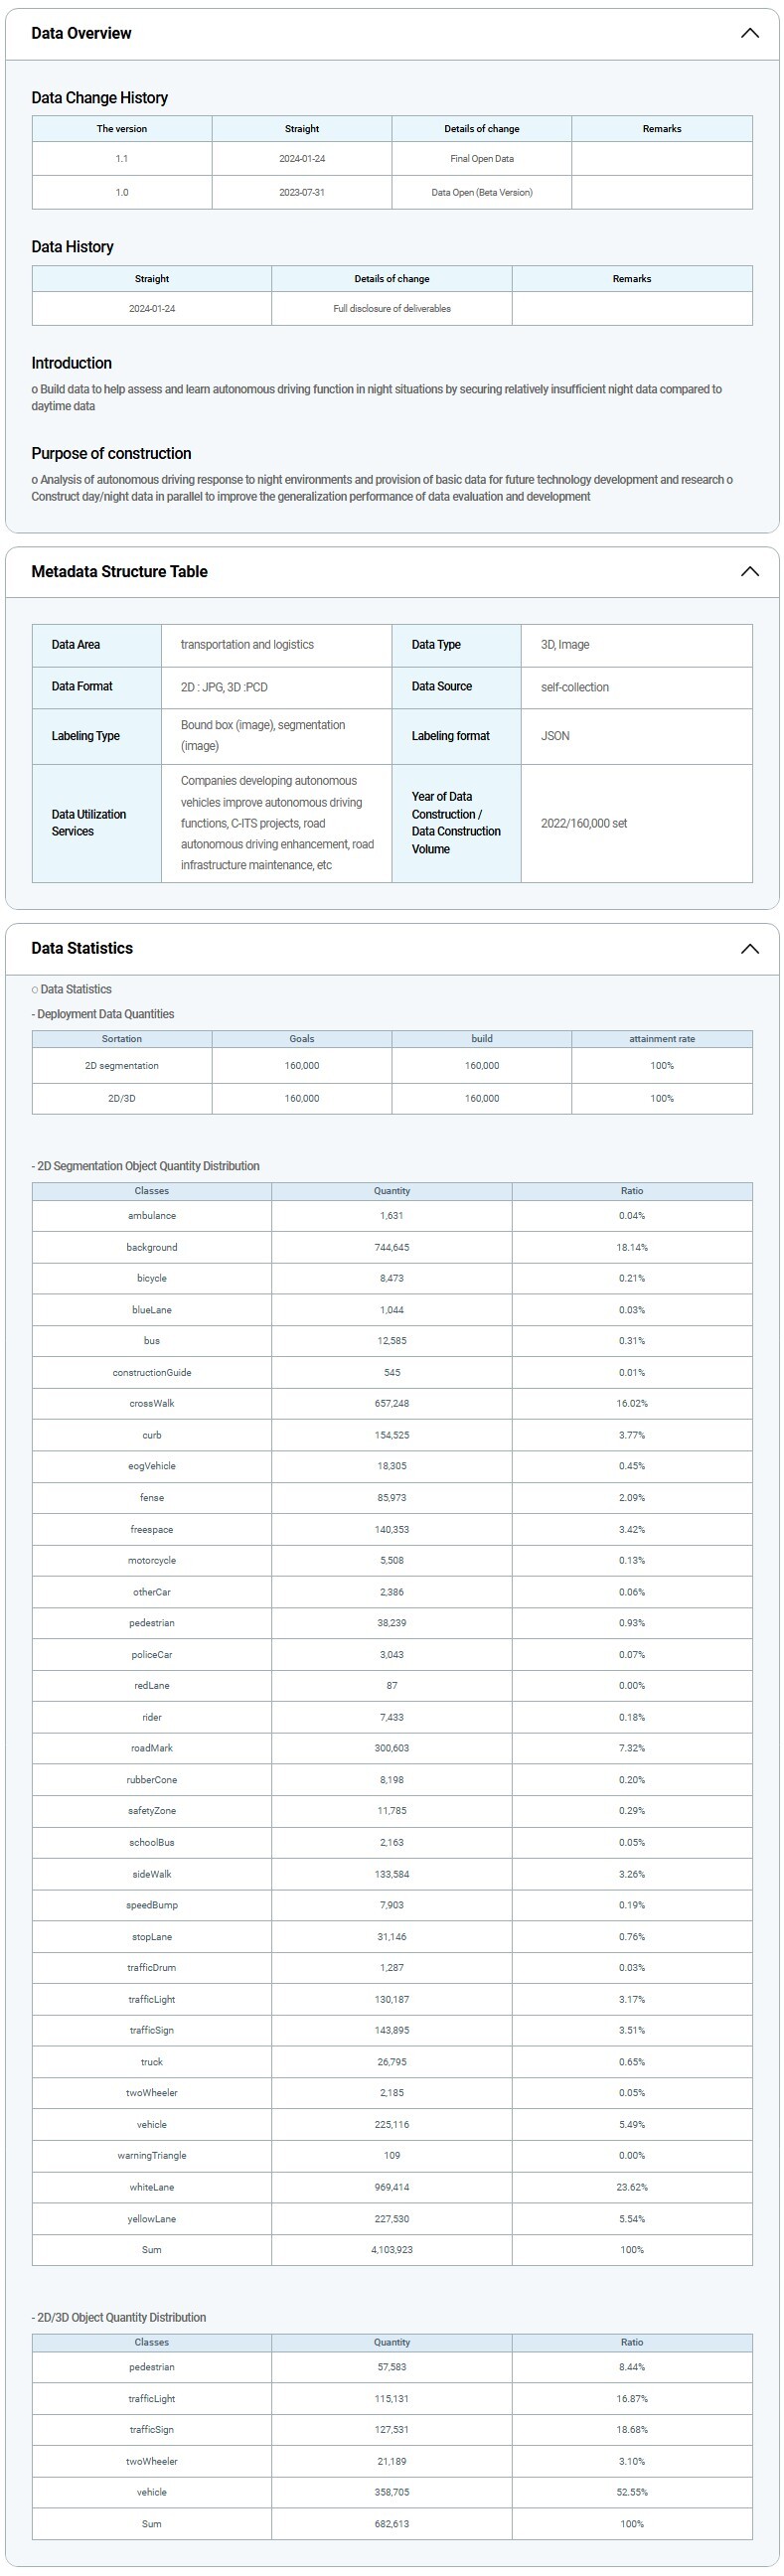Click "Full disclosure of deliverables" cell
784x2576 pixels.
point(391,309)
